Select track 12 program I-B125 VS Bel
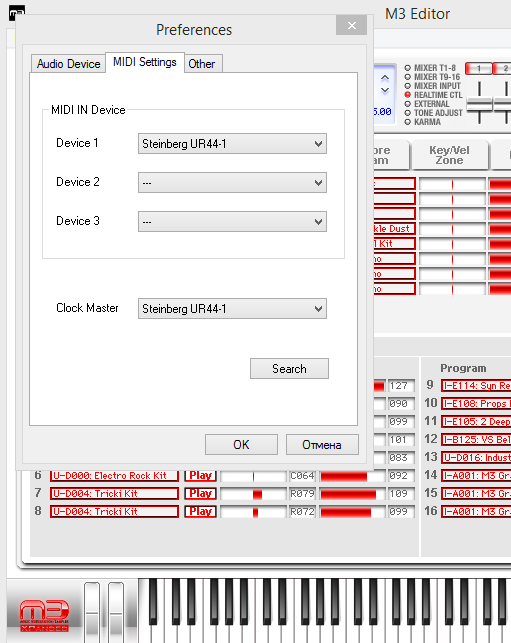The height and width of the screenshot is (643, 511). click(x=476, y=440)
